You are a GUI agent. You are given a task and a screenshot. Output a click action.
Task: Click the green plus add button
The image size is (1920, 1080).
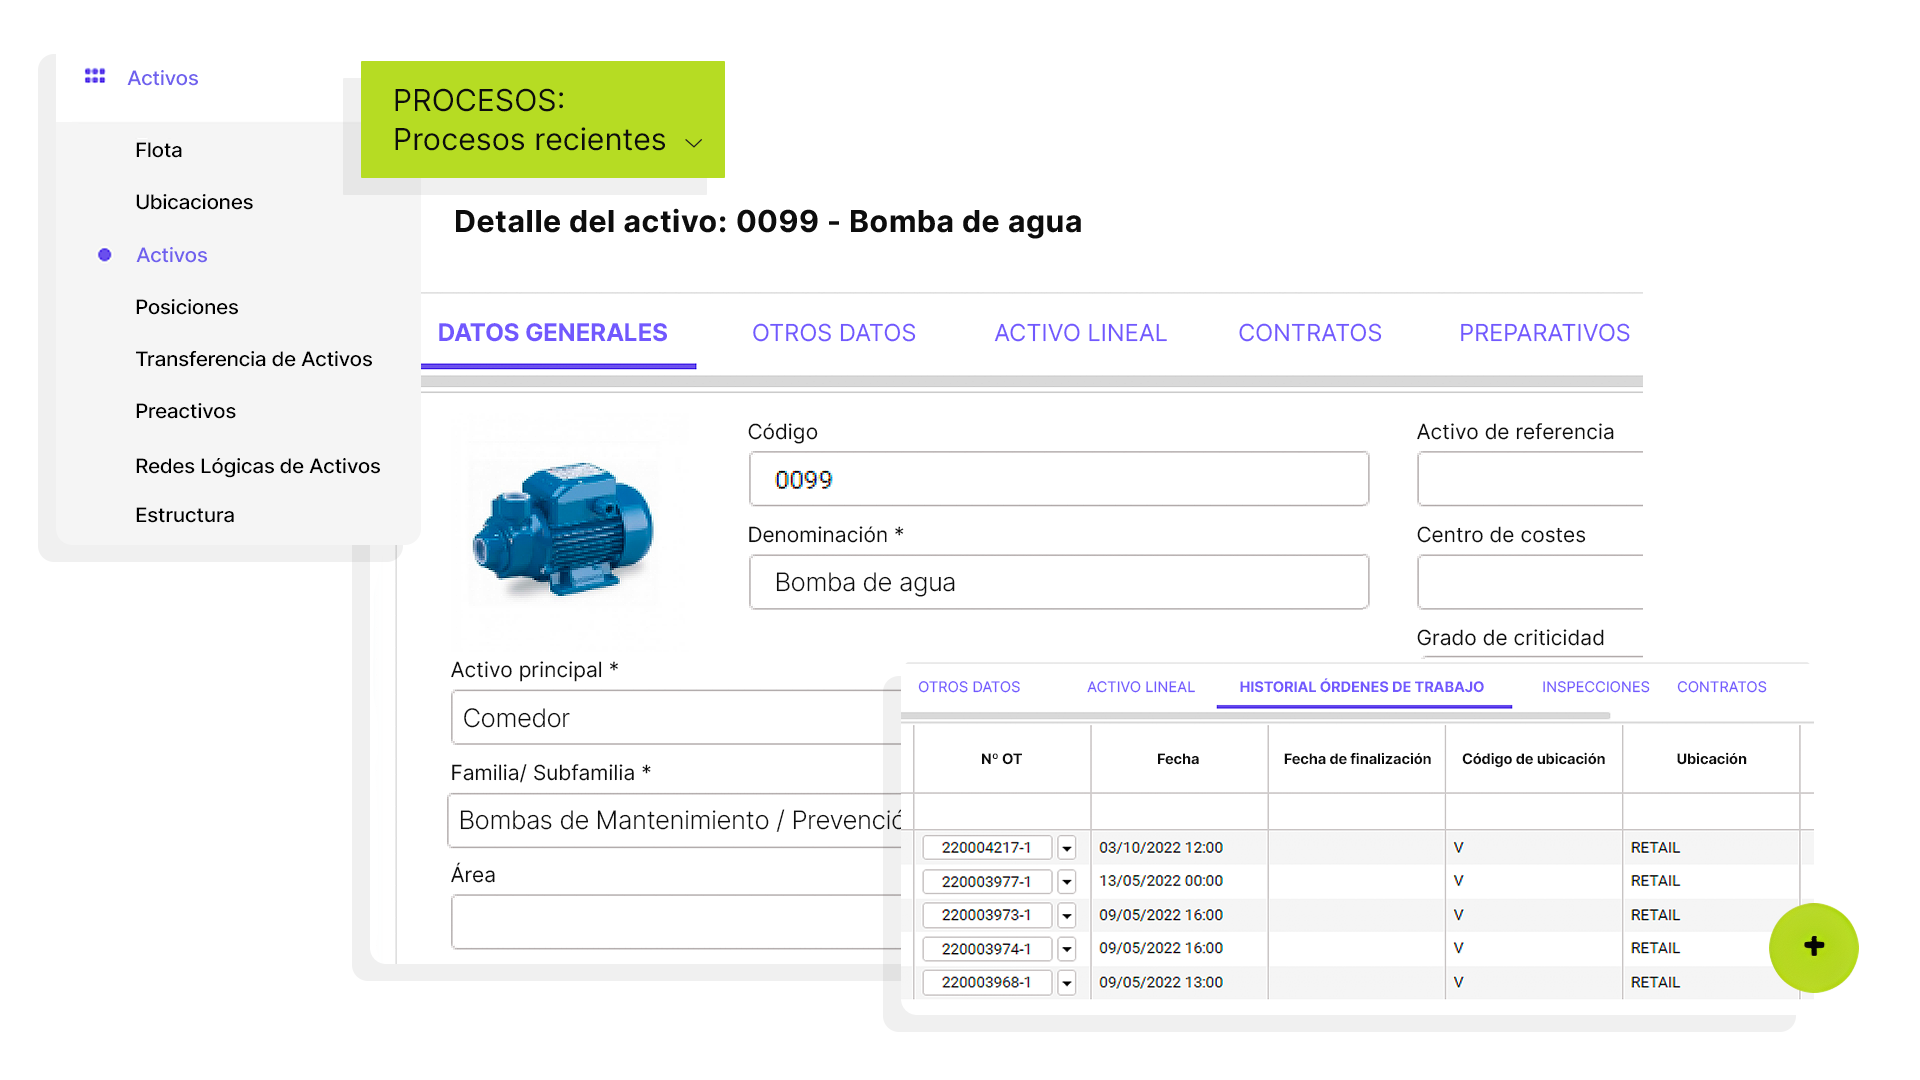click(x=1813, y=947)
